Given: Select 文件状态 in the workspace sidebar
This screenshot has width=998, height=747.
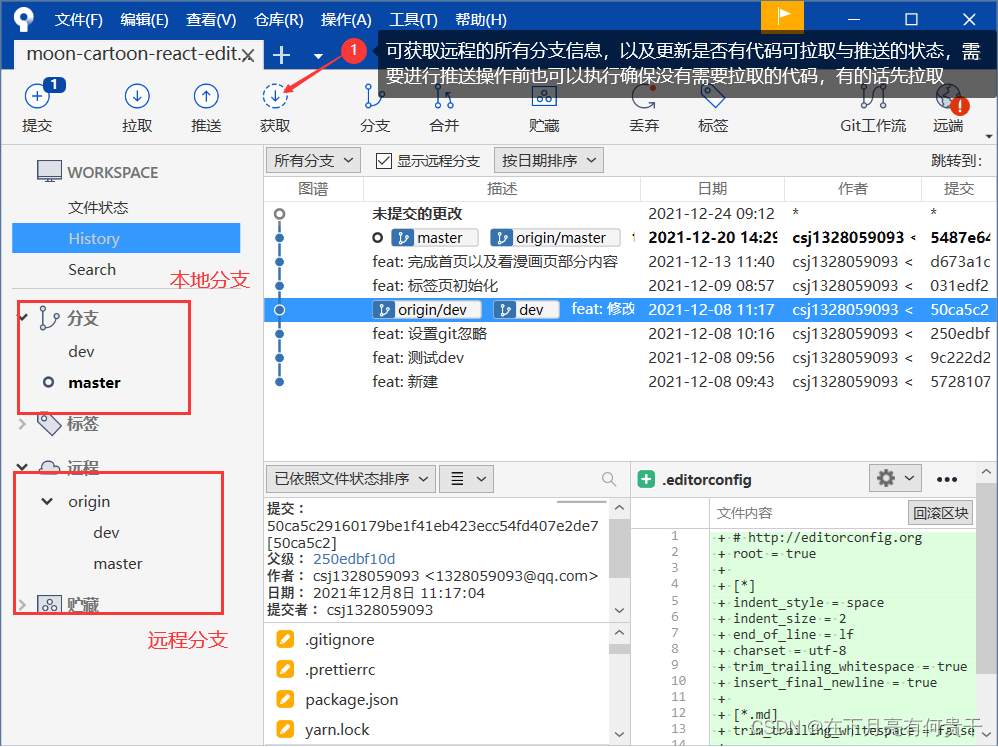Looking at the screenshot, I should pos(98,207).
